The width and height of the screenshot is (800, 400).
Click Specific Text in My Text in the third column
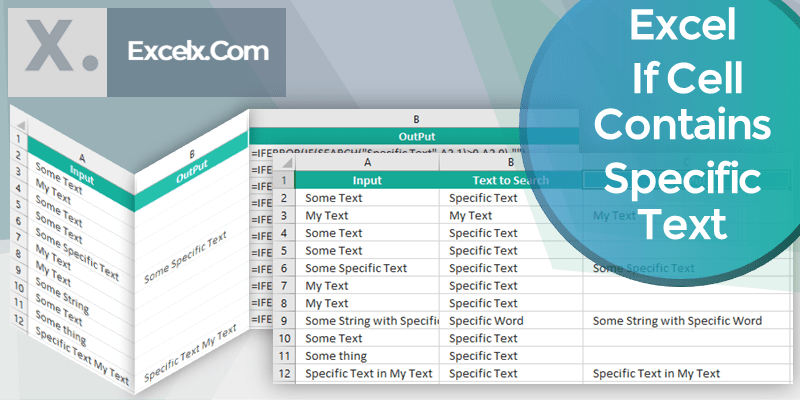656,373
